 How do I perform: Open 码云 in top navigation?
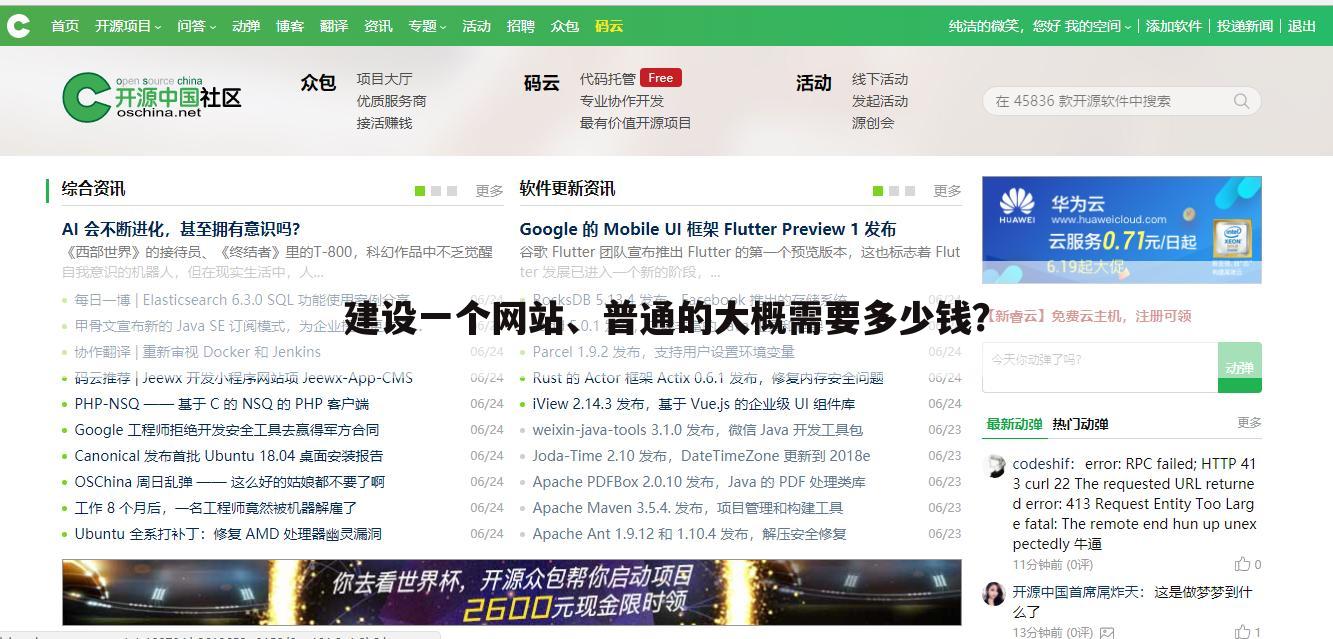point(609,26)
